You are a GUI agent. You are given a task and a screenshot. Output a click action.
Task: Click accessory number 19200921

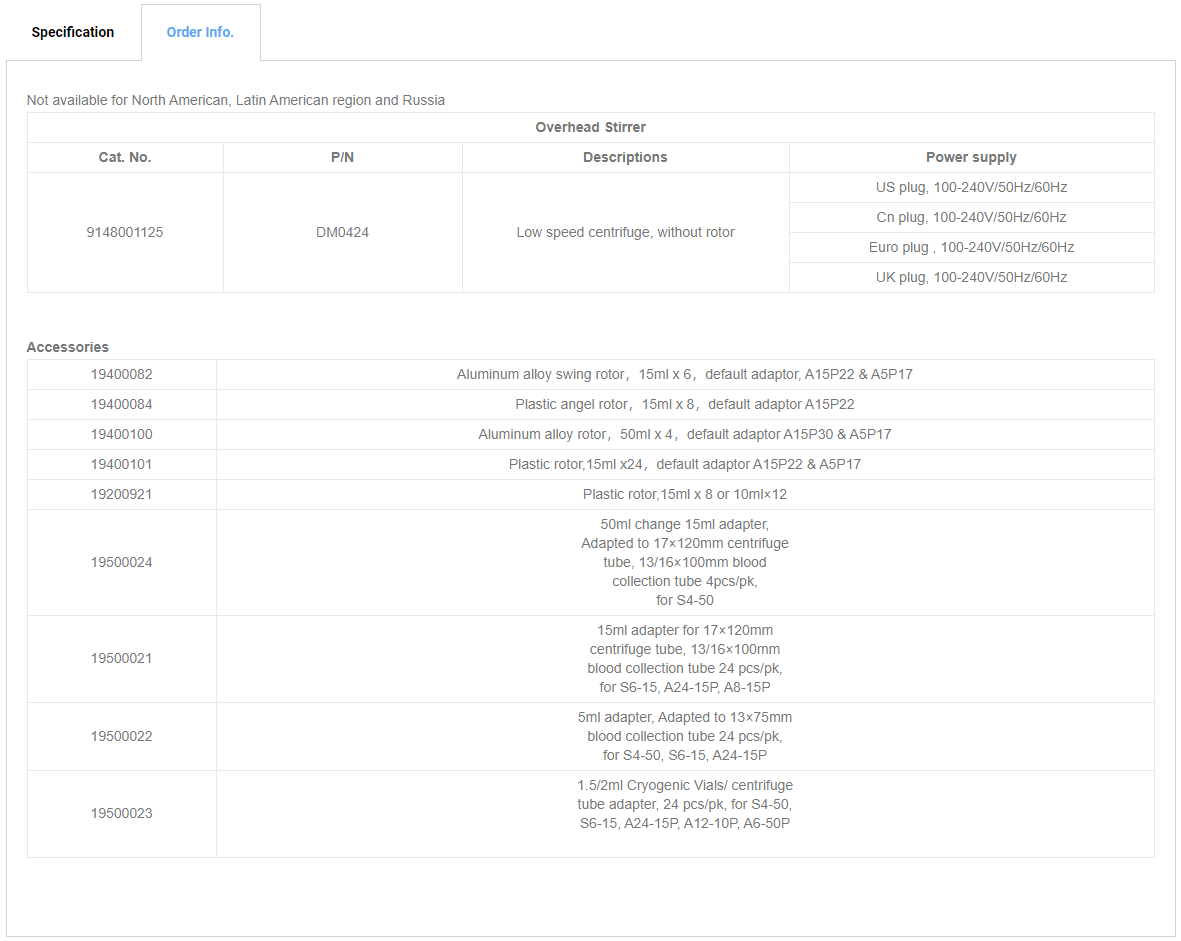pos(121,494)
